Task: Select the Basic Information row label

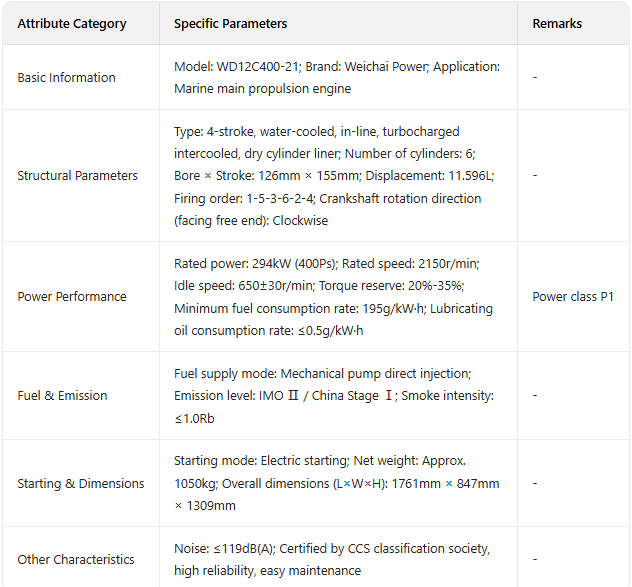Action: tap(66, 77)
